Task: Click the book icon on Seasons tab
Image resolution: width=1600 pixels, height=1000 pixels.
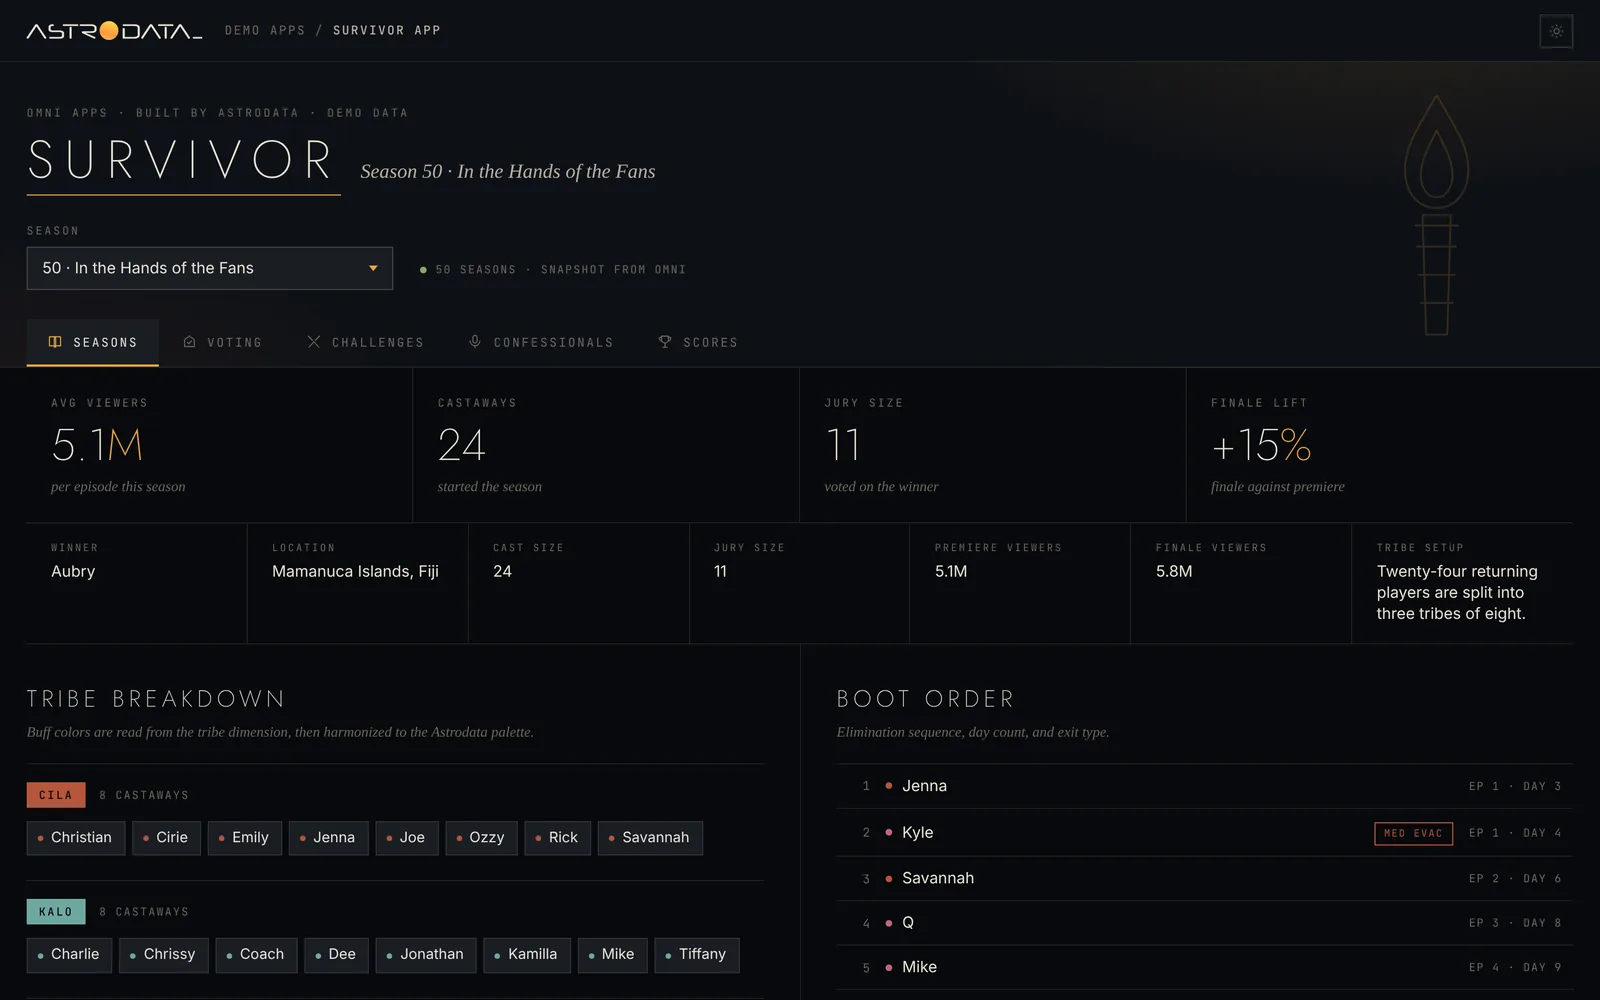Action: pyautogui.click(x=55, y=342)
